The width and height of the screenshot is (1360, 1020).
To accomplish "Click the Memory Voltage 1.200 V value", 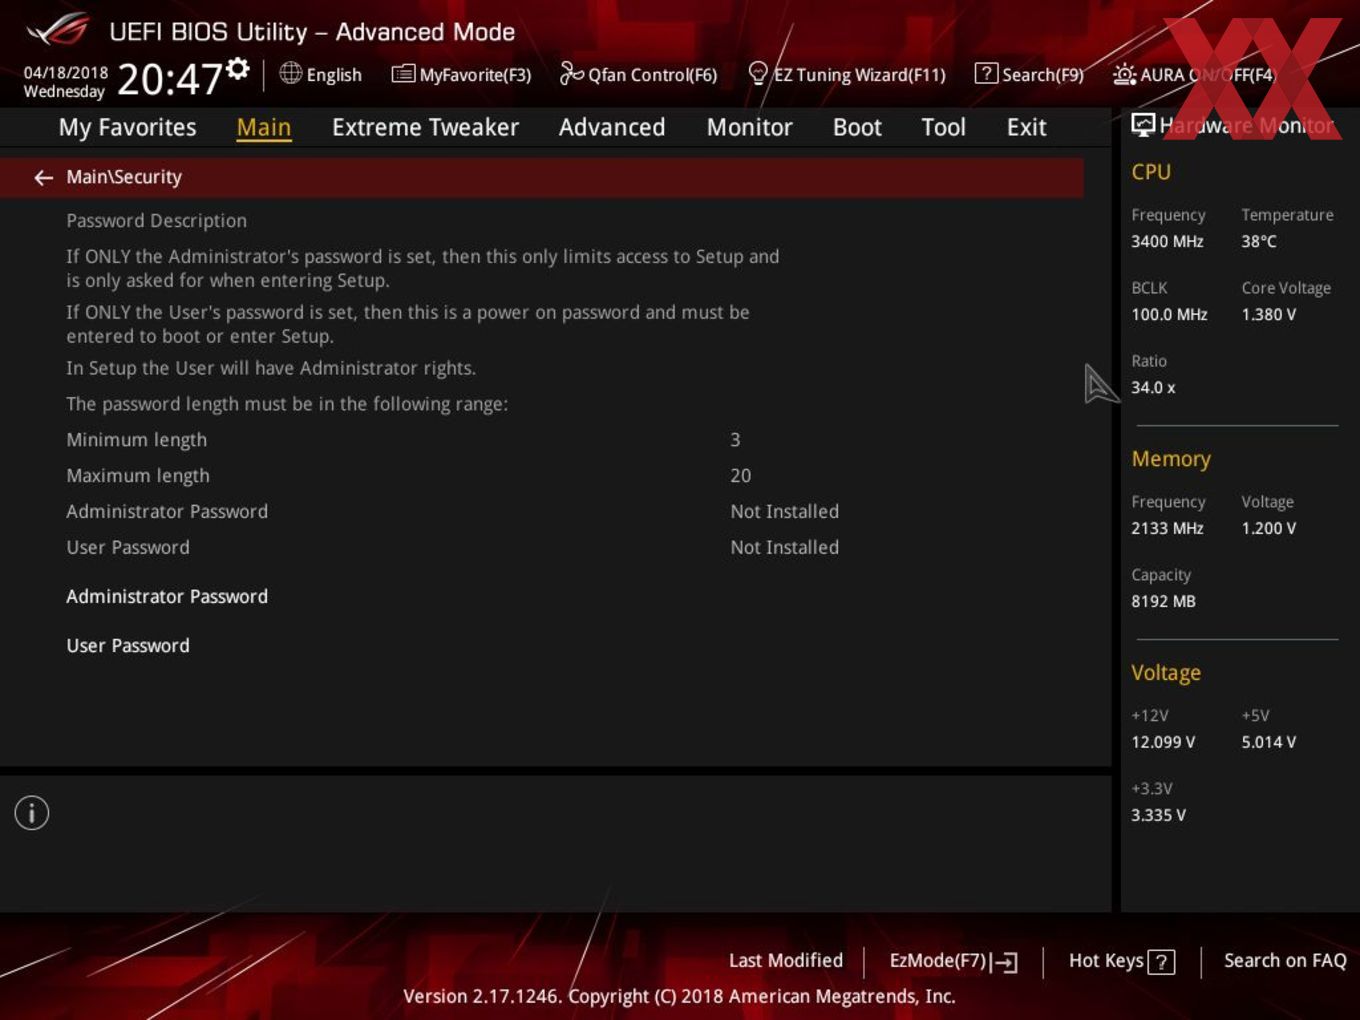I will [1269, 529].
